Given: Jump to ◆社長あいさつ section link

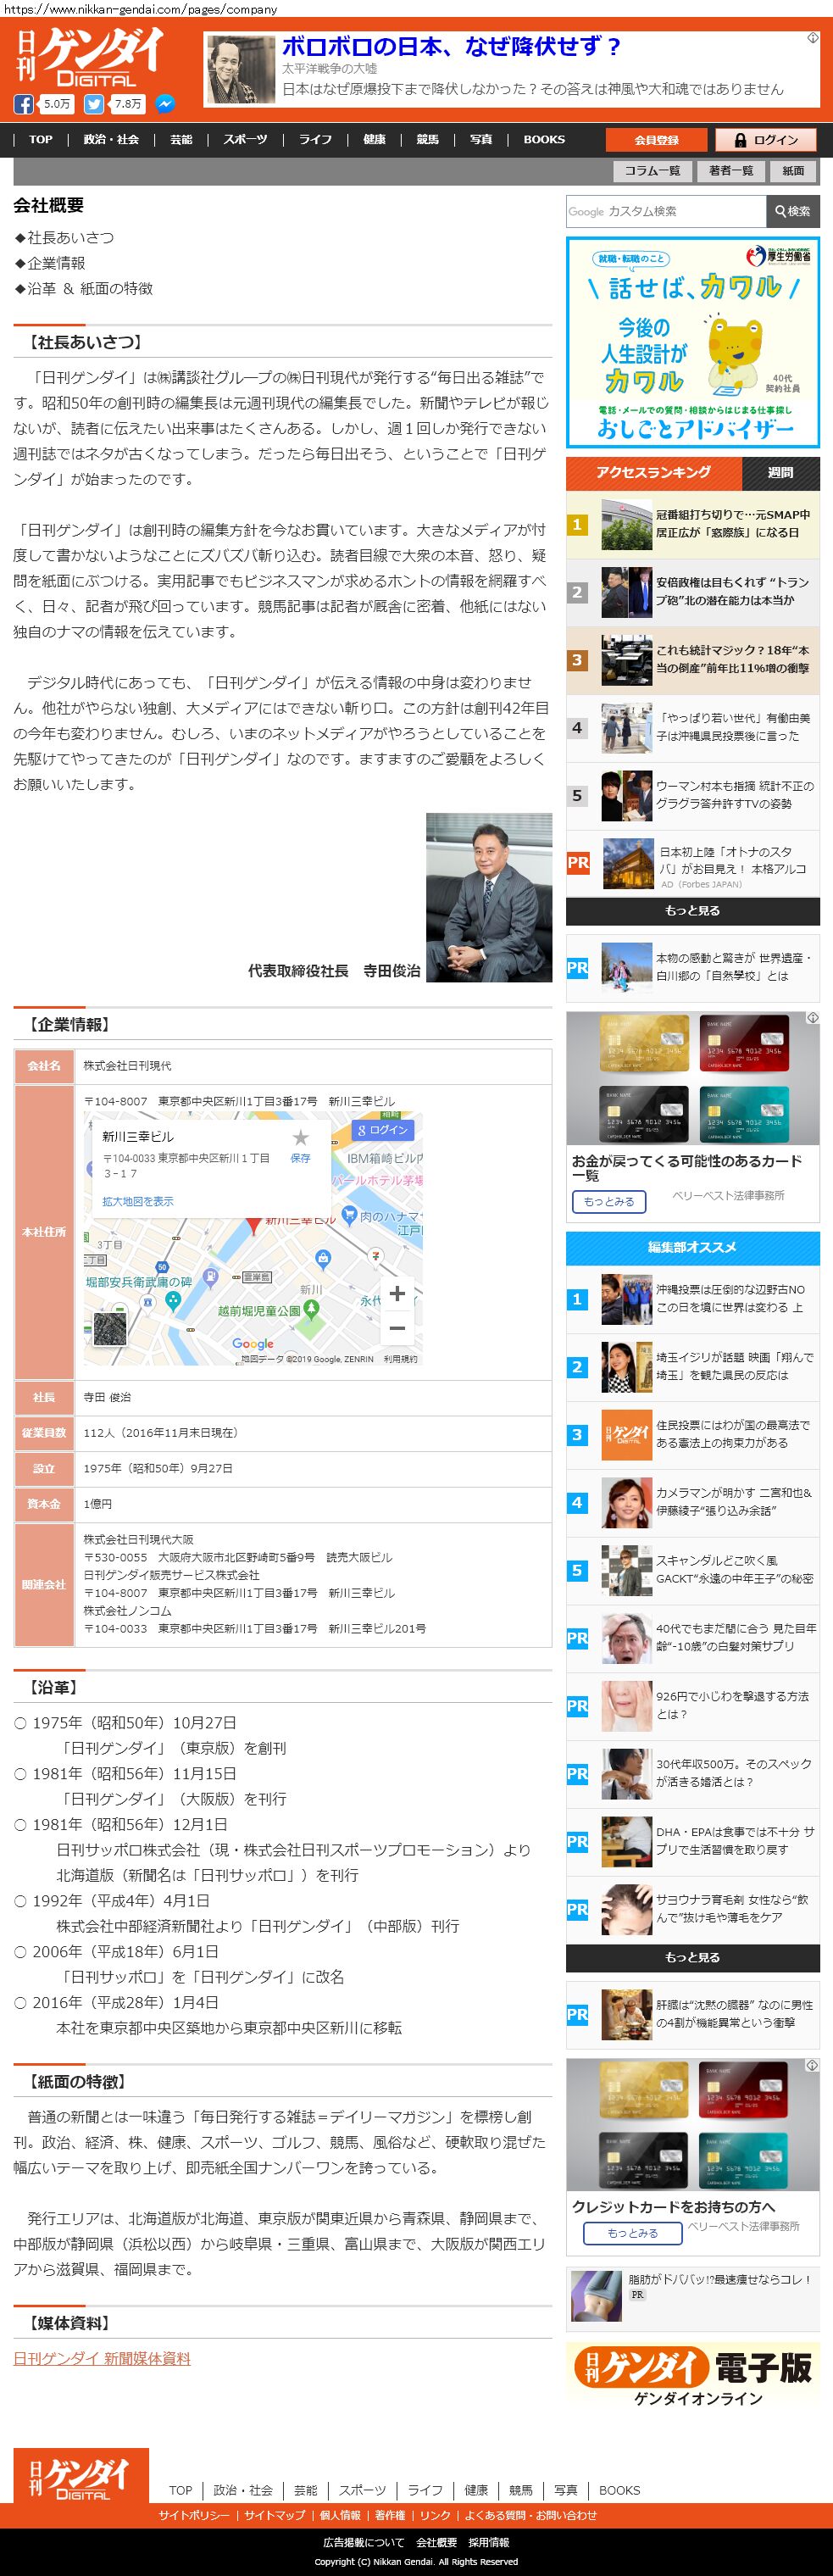Looking at the screenshot, I should 64,237.
